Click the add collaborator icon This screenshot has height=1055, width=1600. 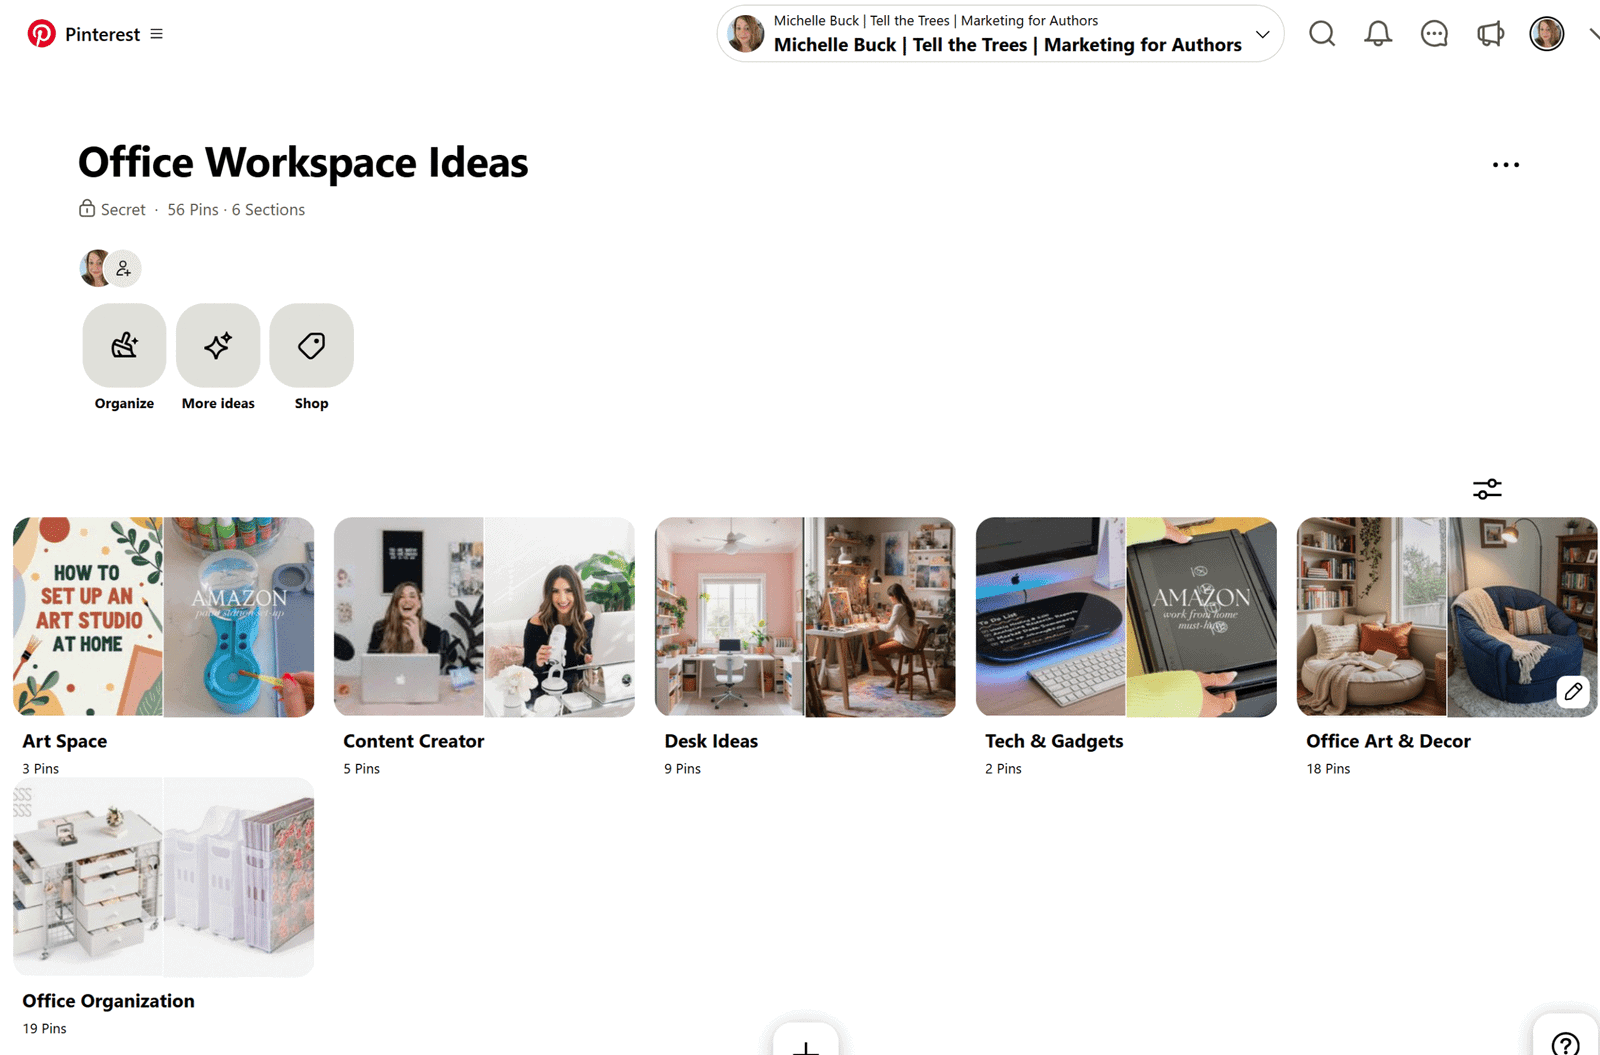[123, 267]
